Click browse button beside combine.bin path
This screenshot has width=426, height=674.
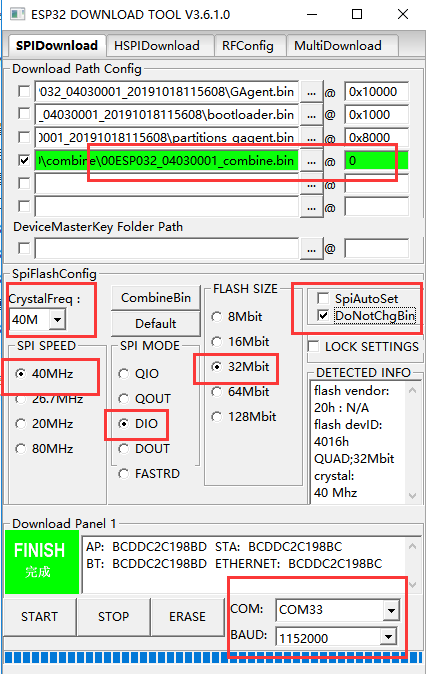click(311, 161)
